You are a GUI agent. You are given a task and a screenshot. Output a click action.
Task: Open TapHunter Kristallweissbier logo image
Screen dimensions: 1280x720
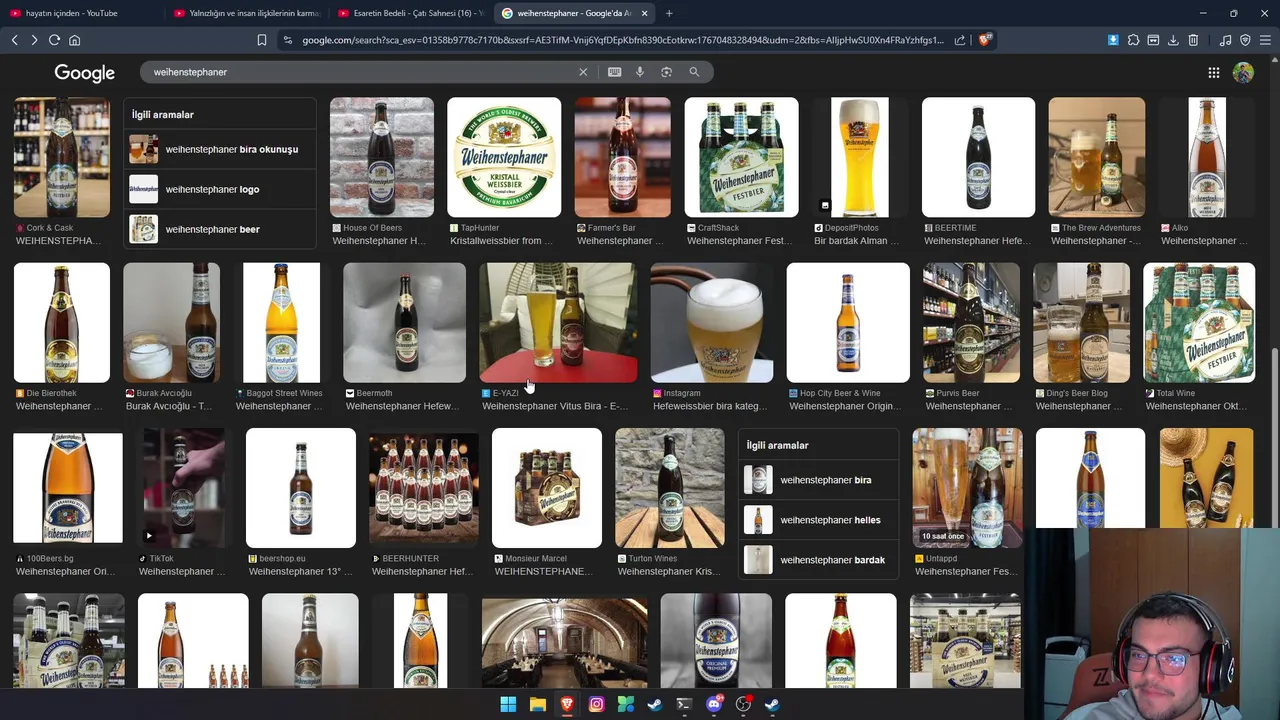click(x=504, y=157)
